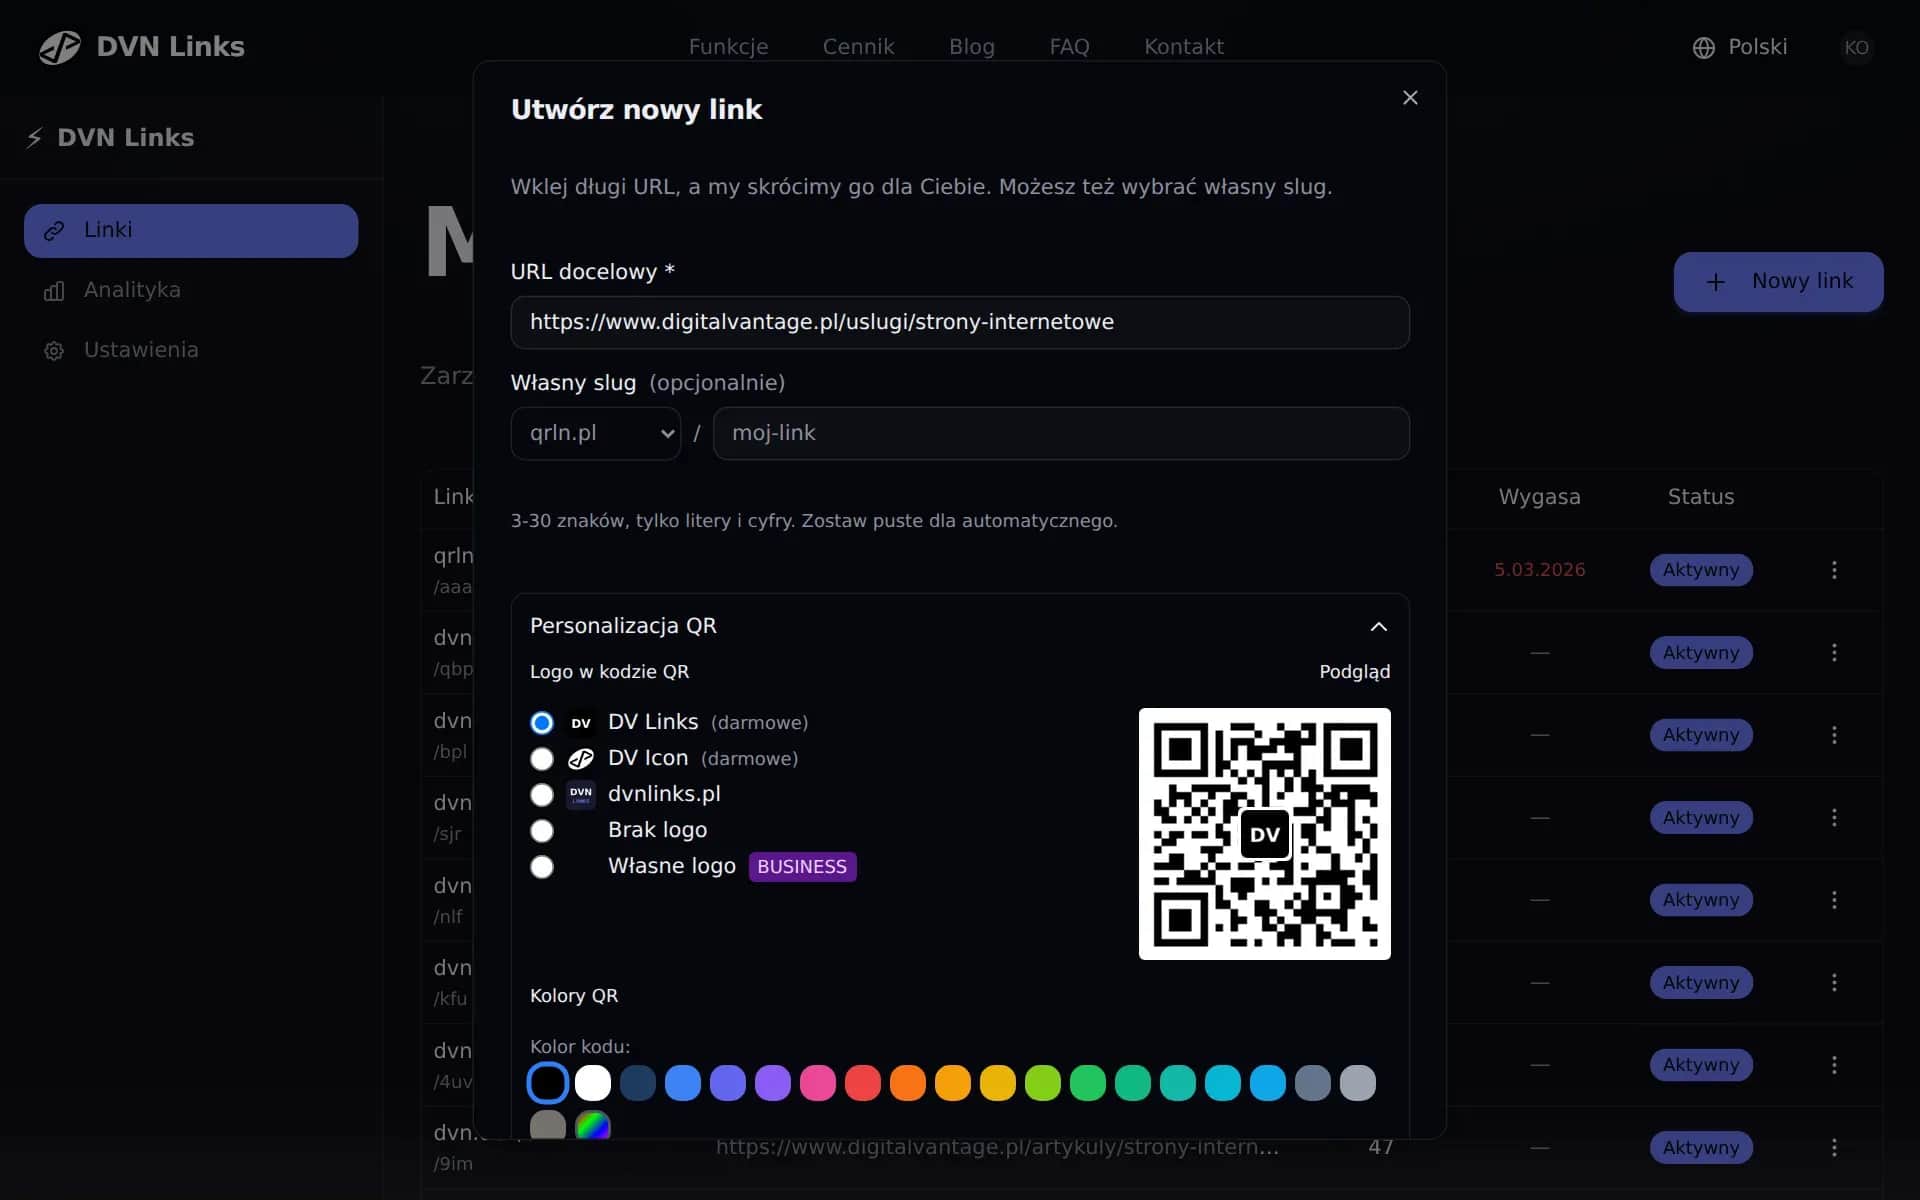
Task: Choose the lime green code color swatch
Action: [1043, 1083]
